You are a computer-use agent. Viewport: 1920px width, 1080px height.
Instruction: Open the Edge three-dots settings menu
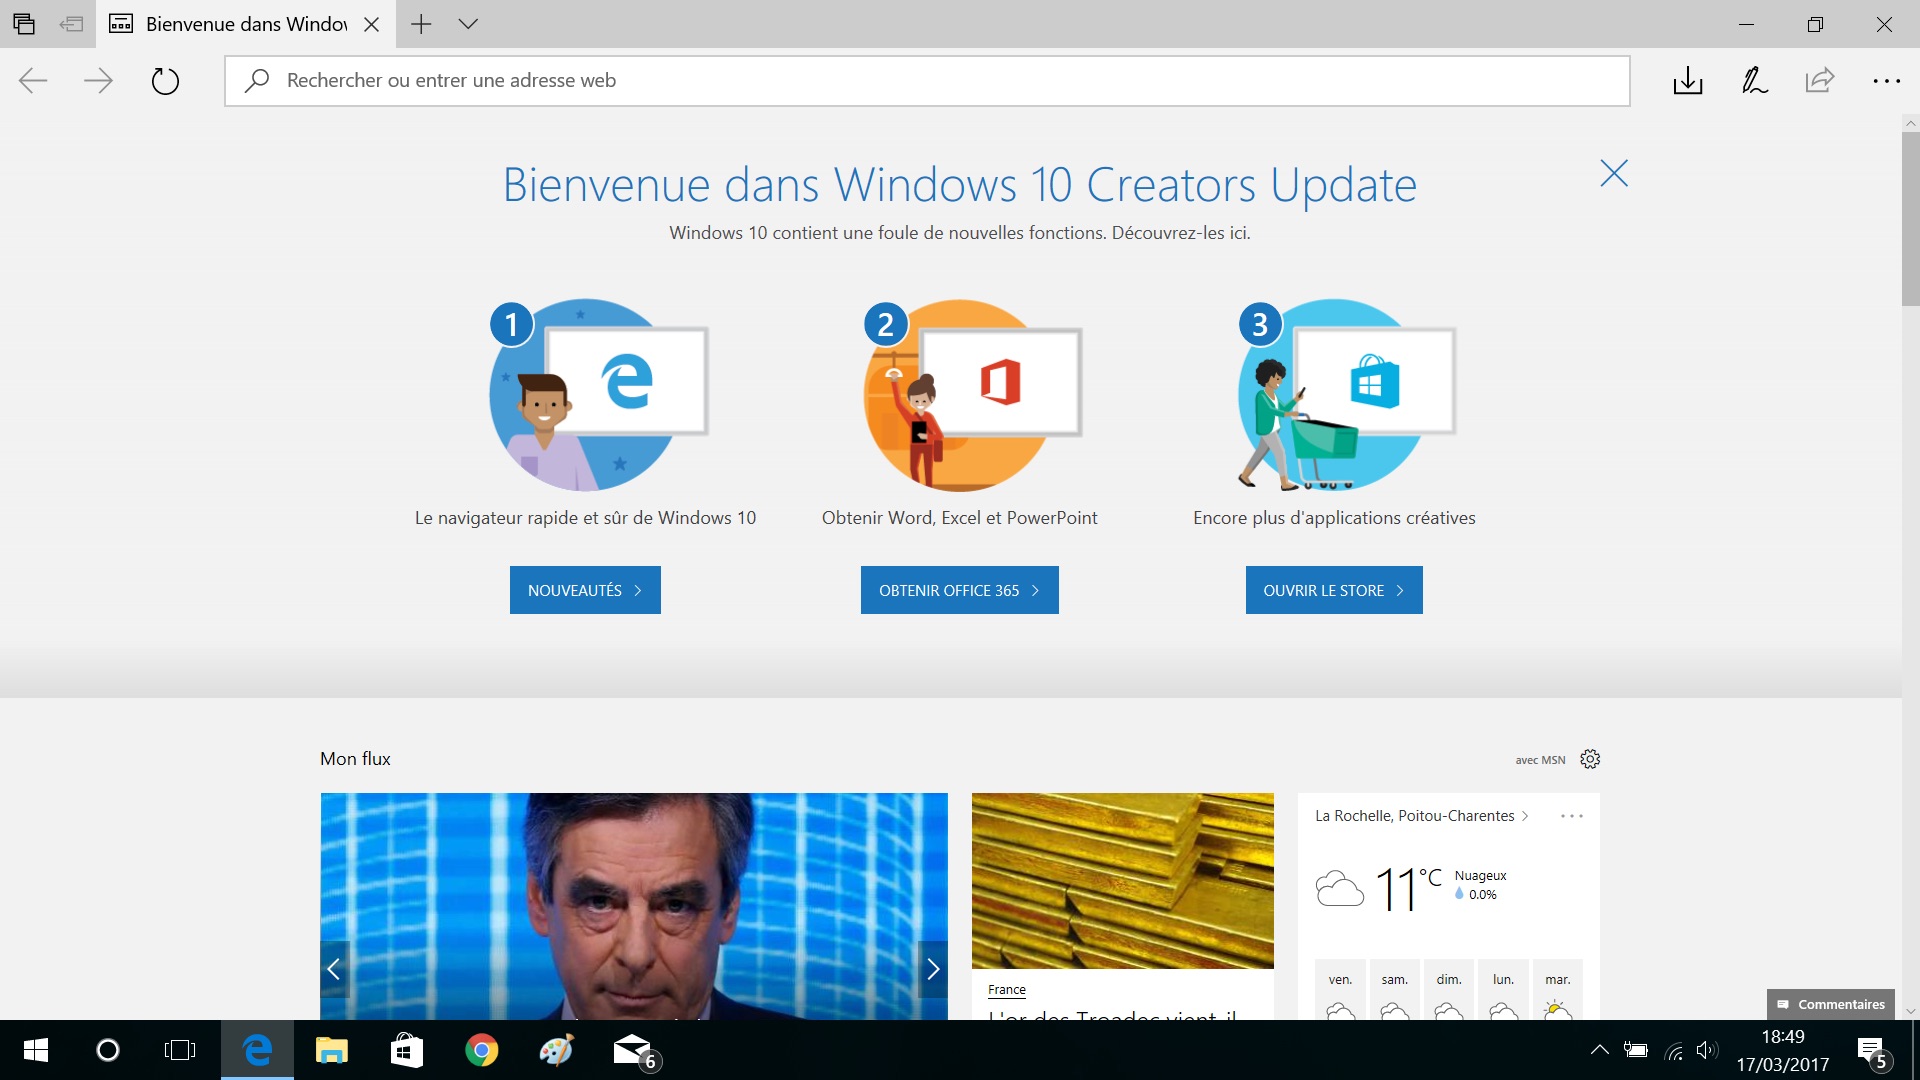(x=1886, y=80)
